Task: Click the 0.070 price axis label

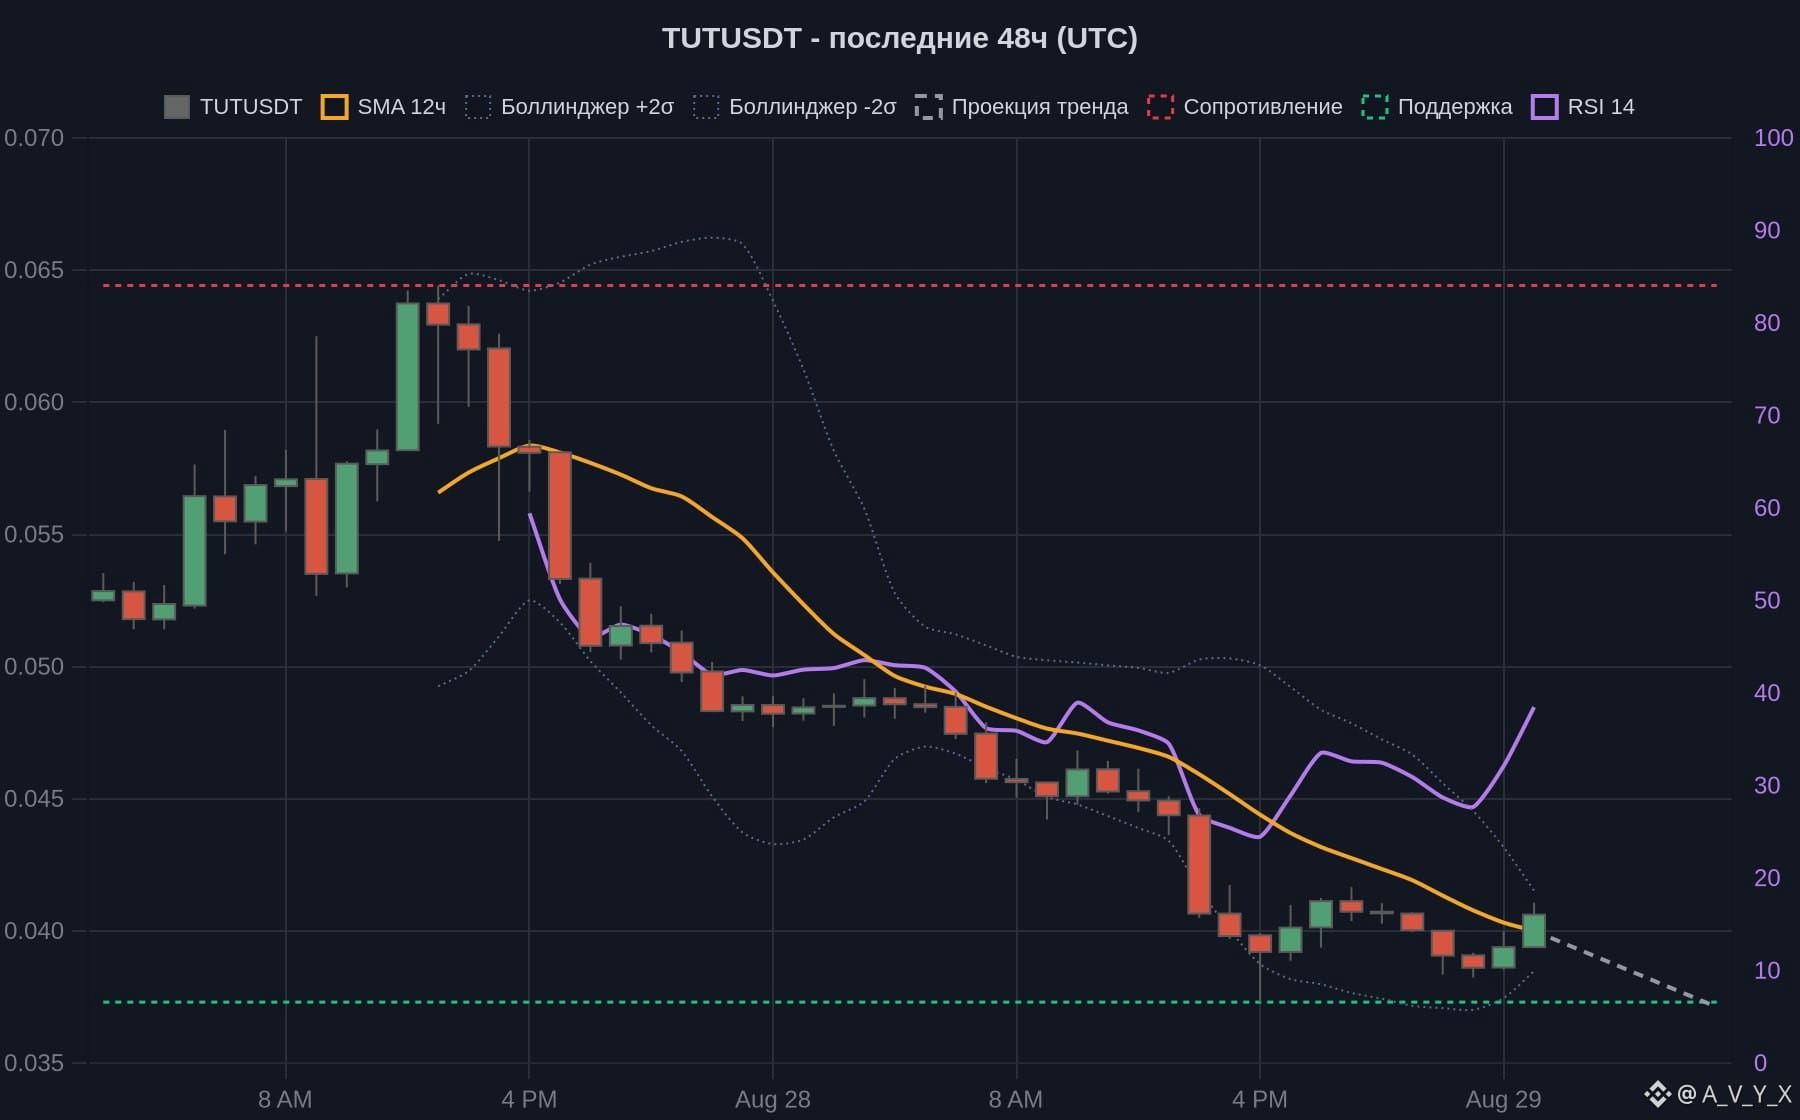Action: pyautogui.click(x=34, y=138)
